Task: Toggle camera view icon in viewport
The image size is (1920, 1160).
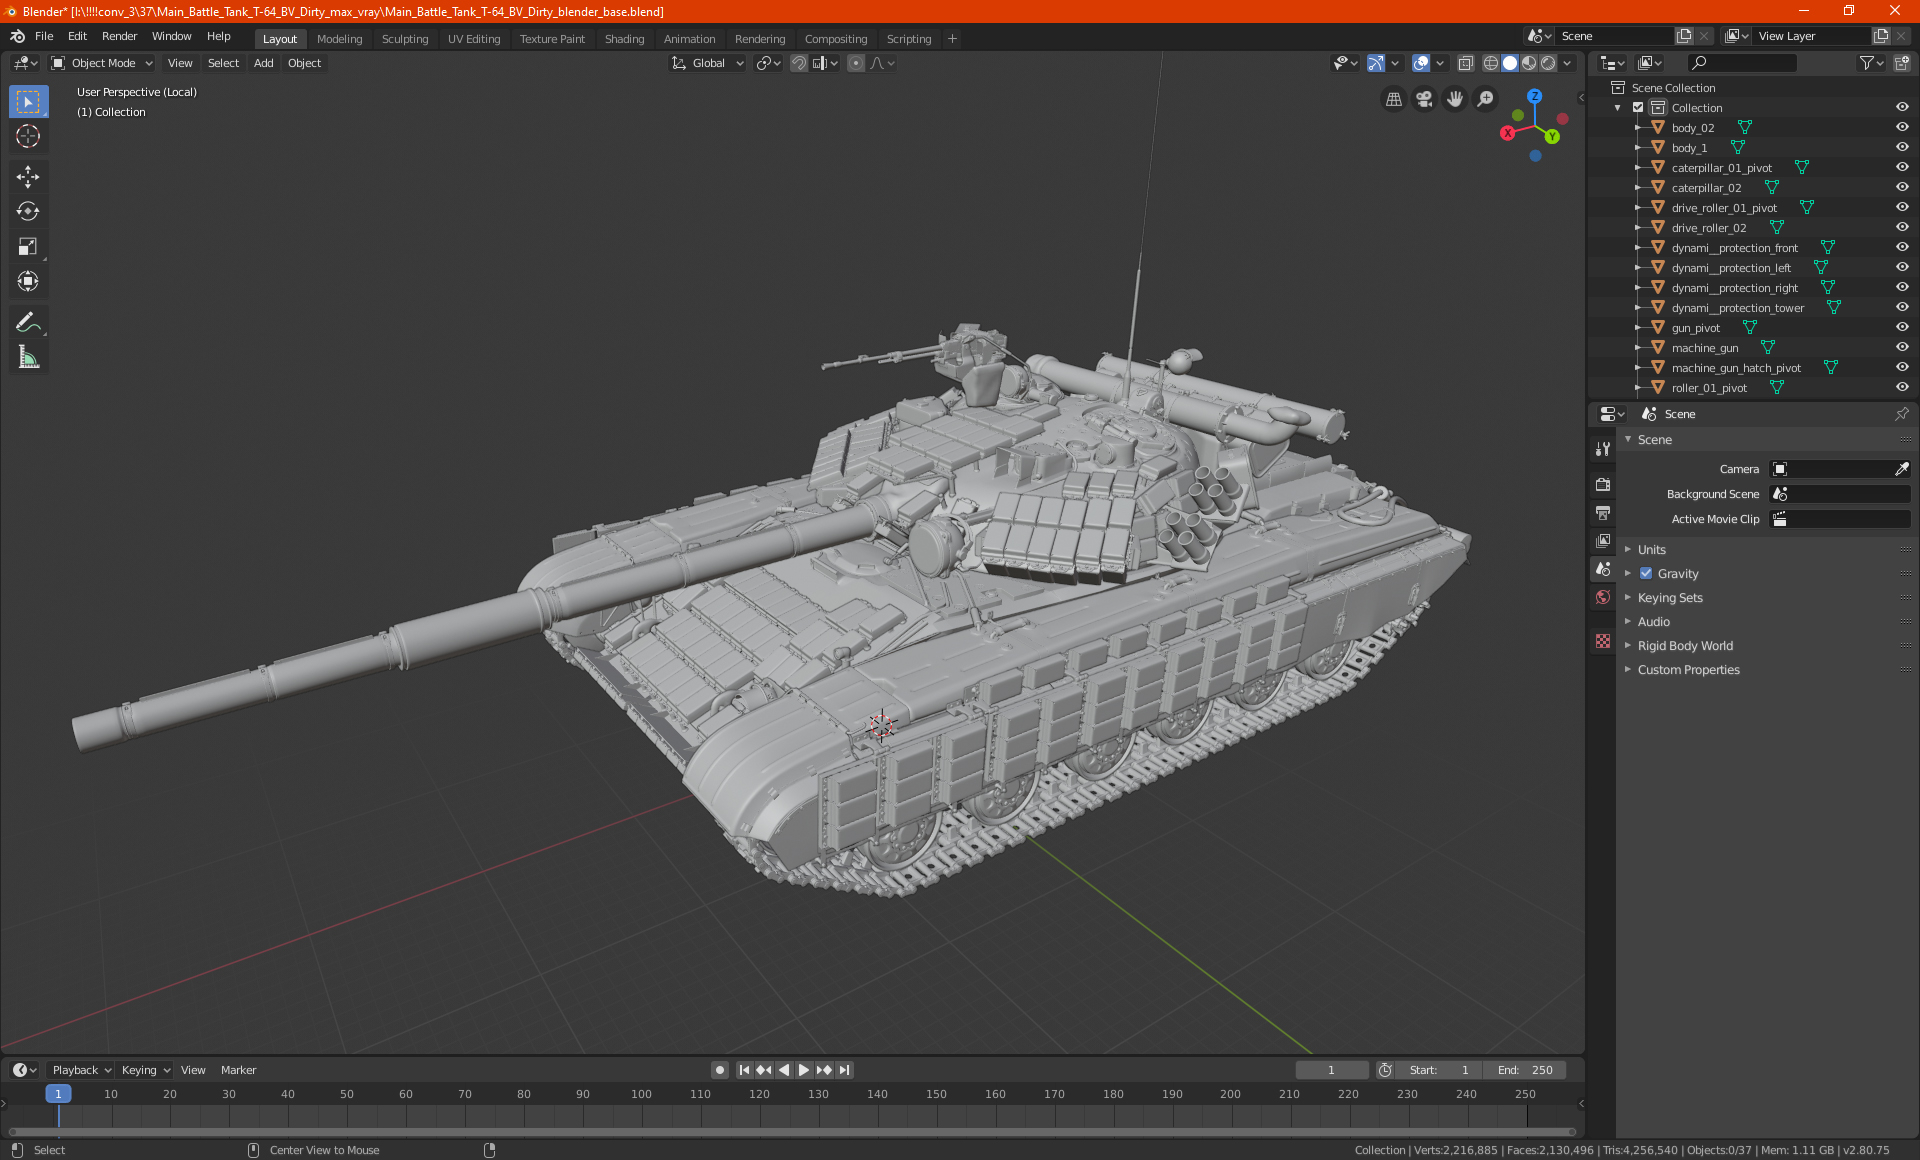Action: tap(1424, 99)
